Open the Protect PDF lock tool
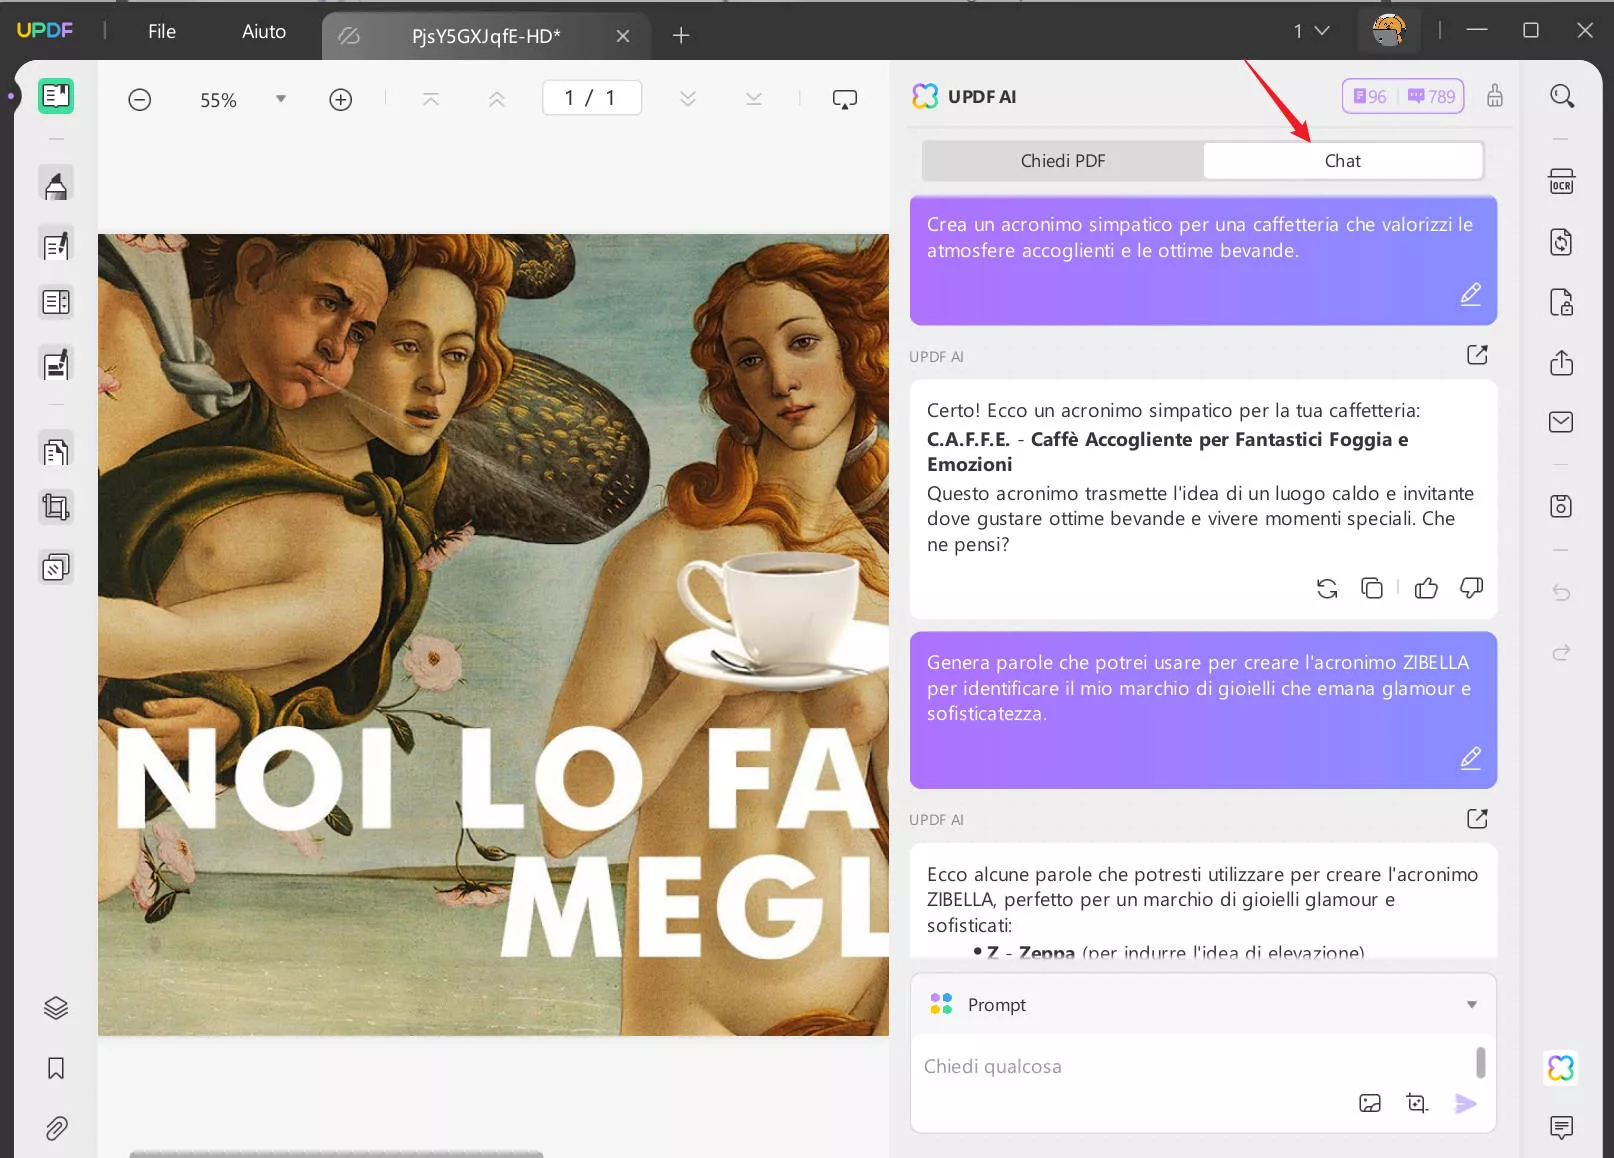The width and height of the screenshot is (1614, 1158). (x=1562, y=302)
